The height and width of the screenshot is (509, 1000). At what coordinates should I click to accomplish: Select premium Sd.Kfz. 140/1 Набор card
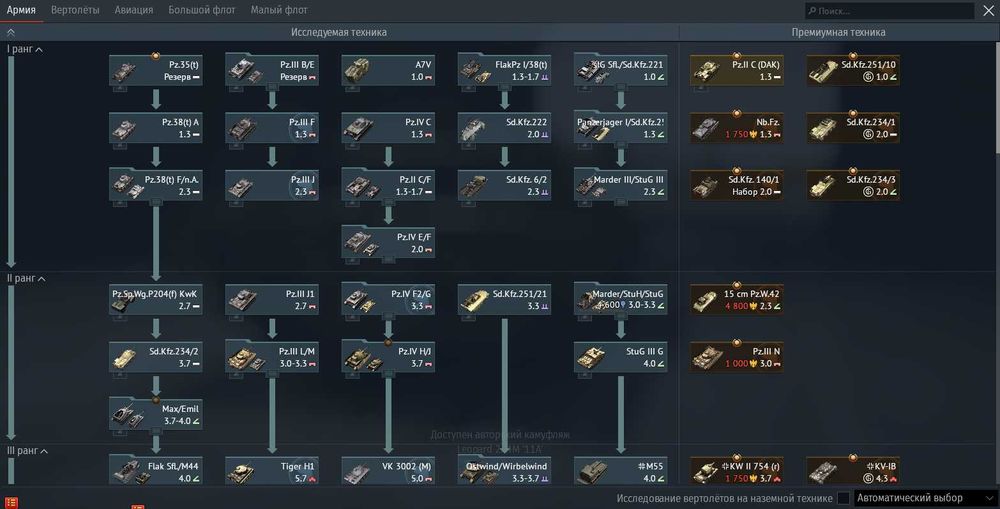[x=737, y=185]
